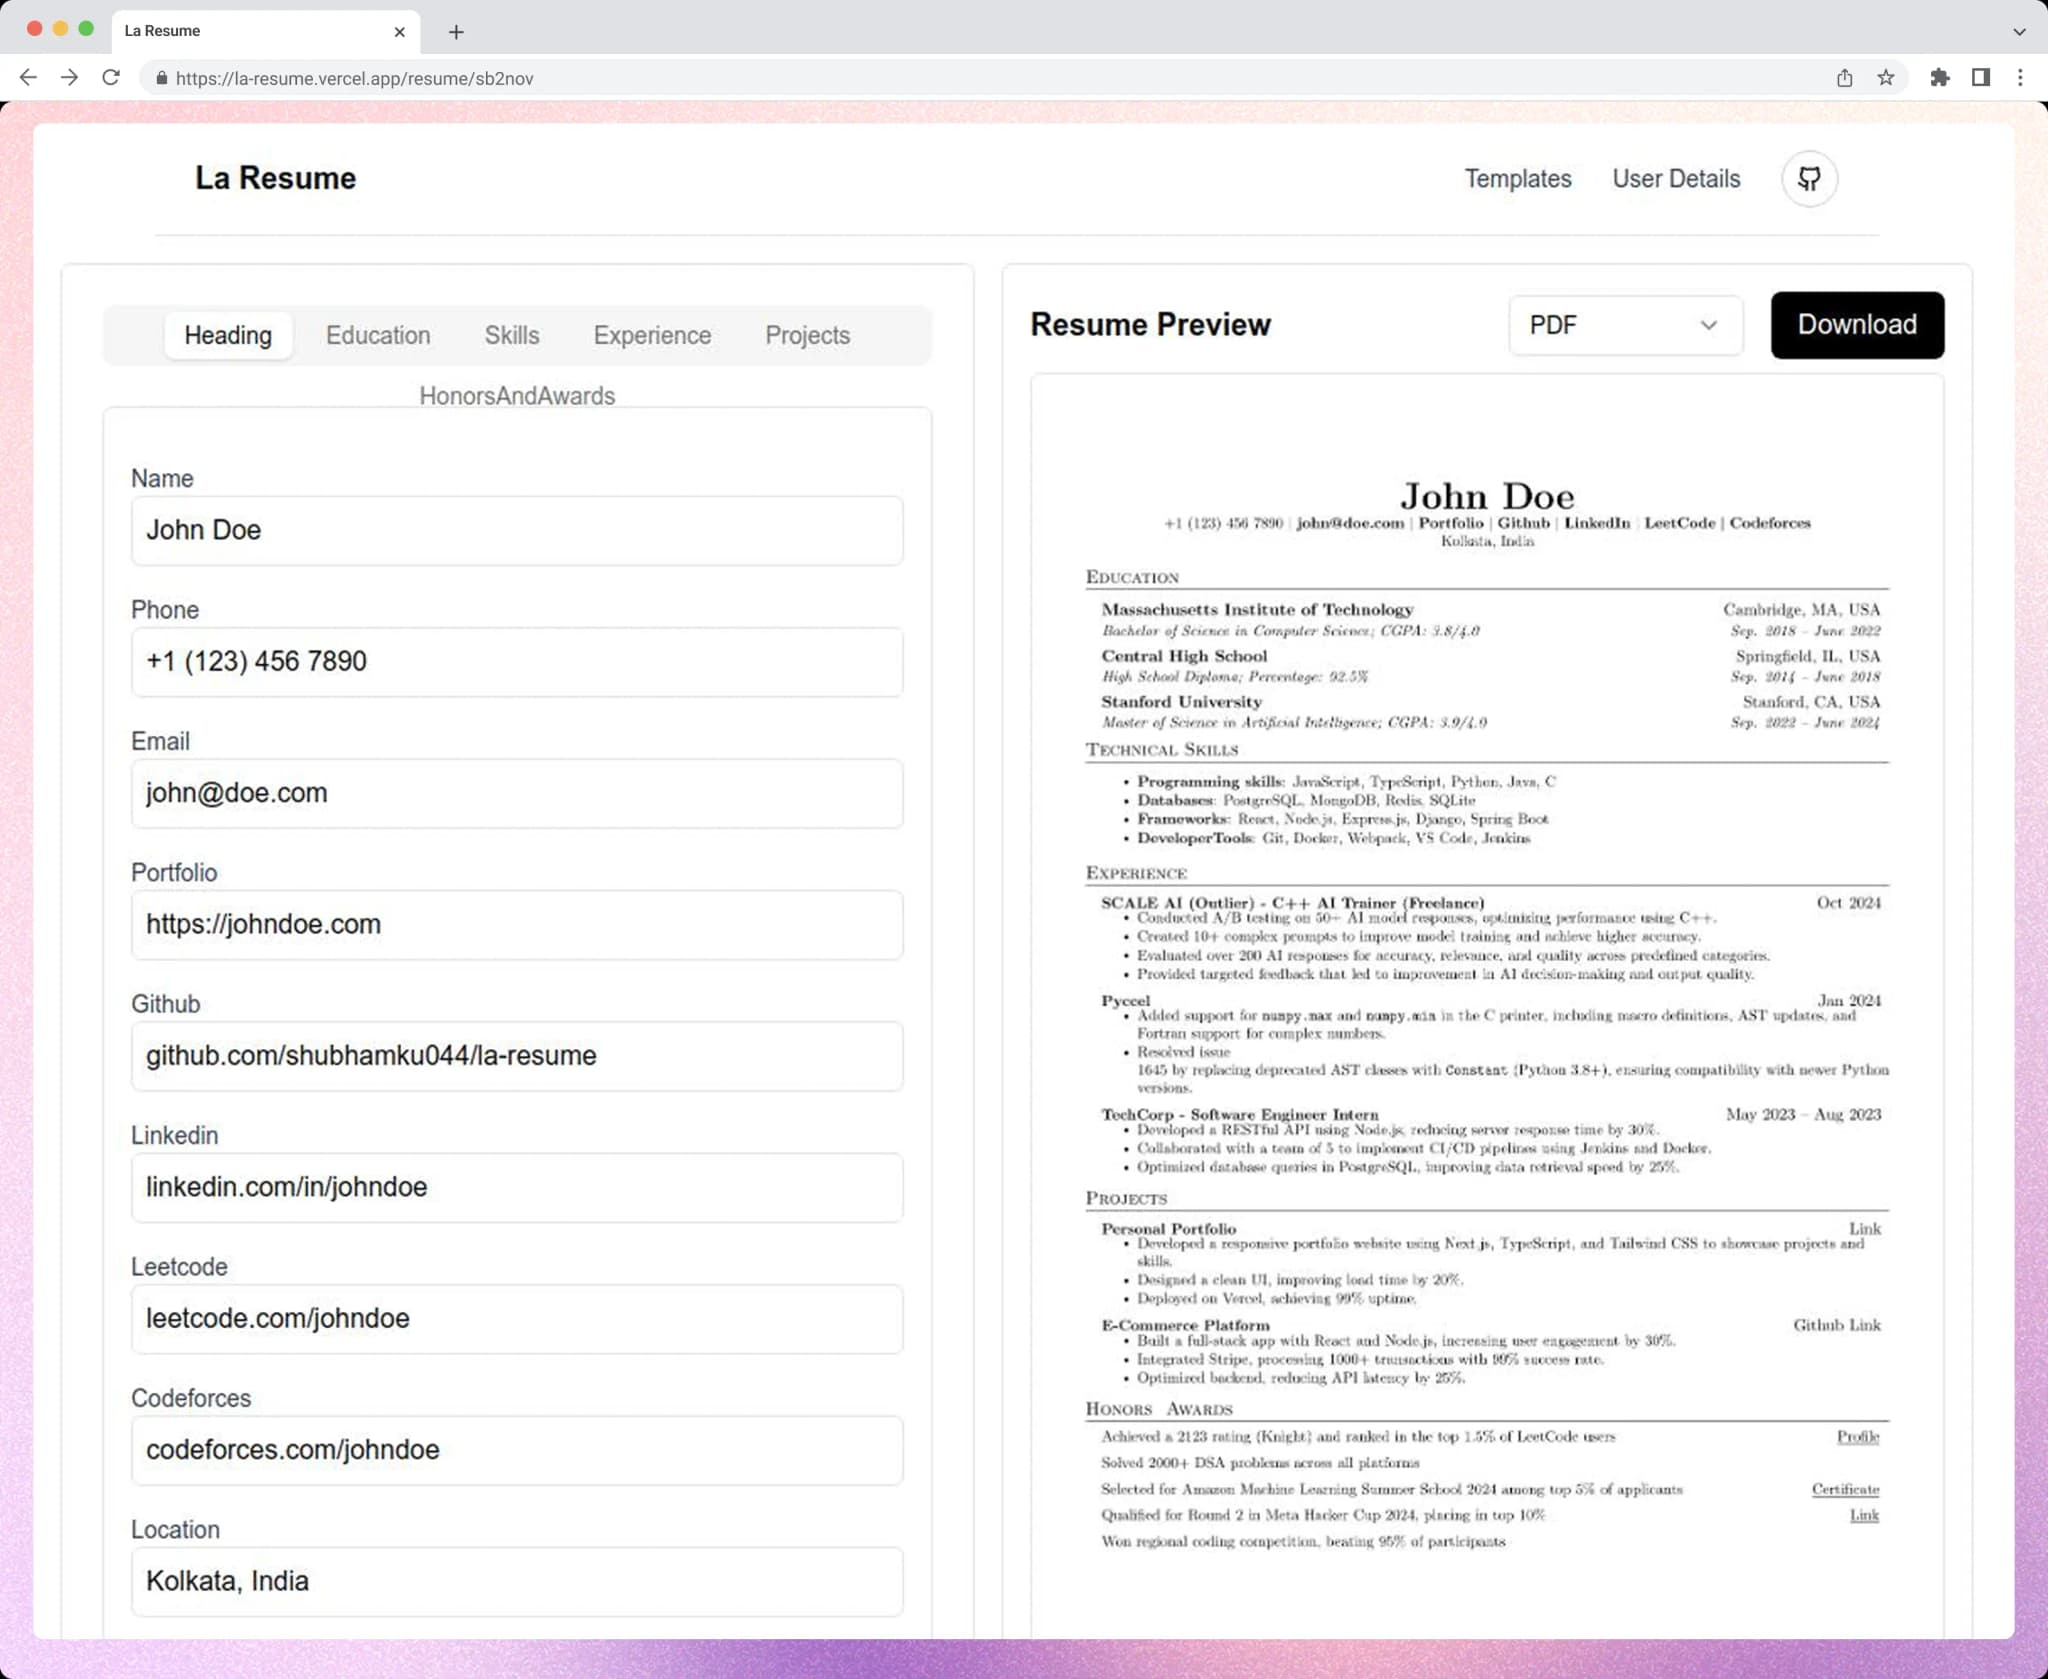Bookmark the page using the star icon
This screenshot has width=2048, height=1679.
pos(1884,77)
